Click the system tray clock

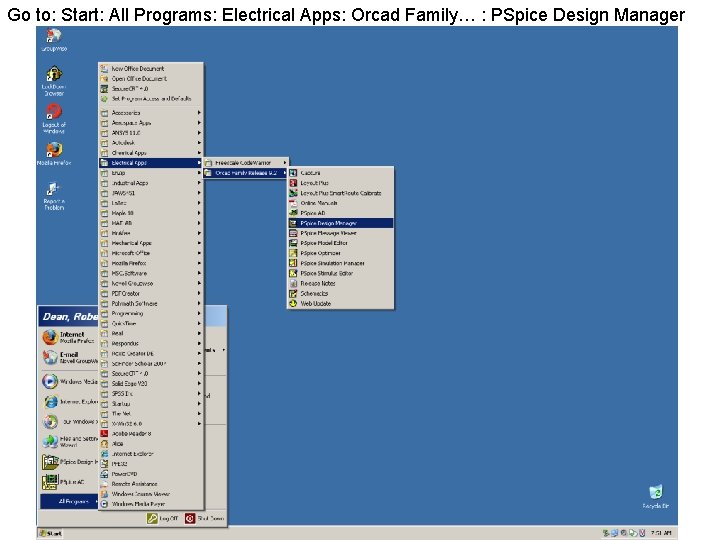(x=661, y=533)
